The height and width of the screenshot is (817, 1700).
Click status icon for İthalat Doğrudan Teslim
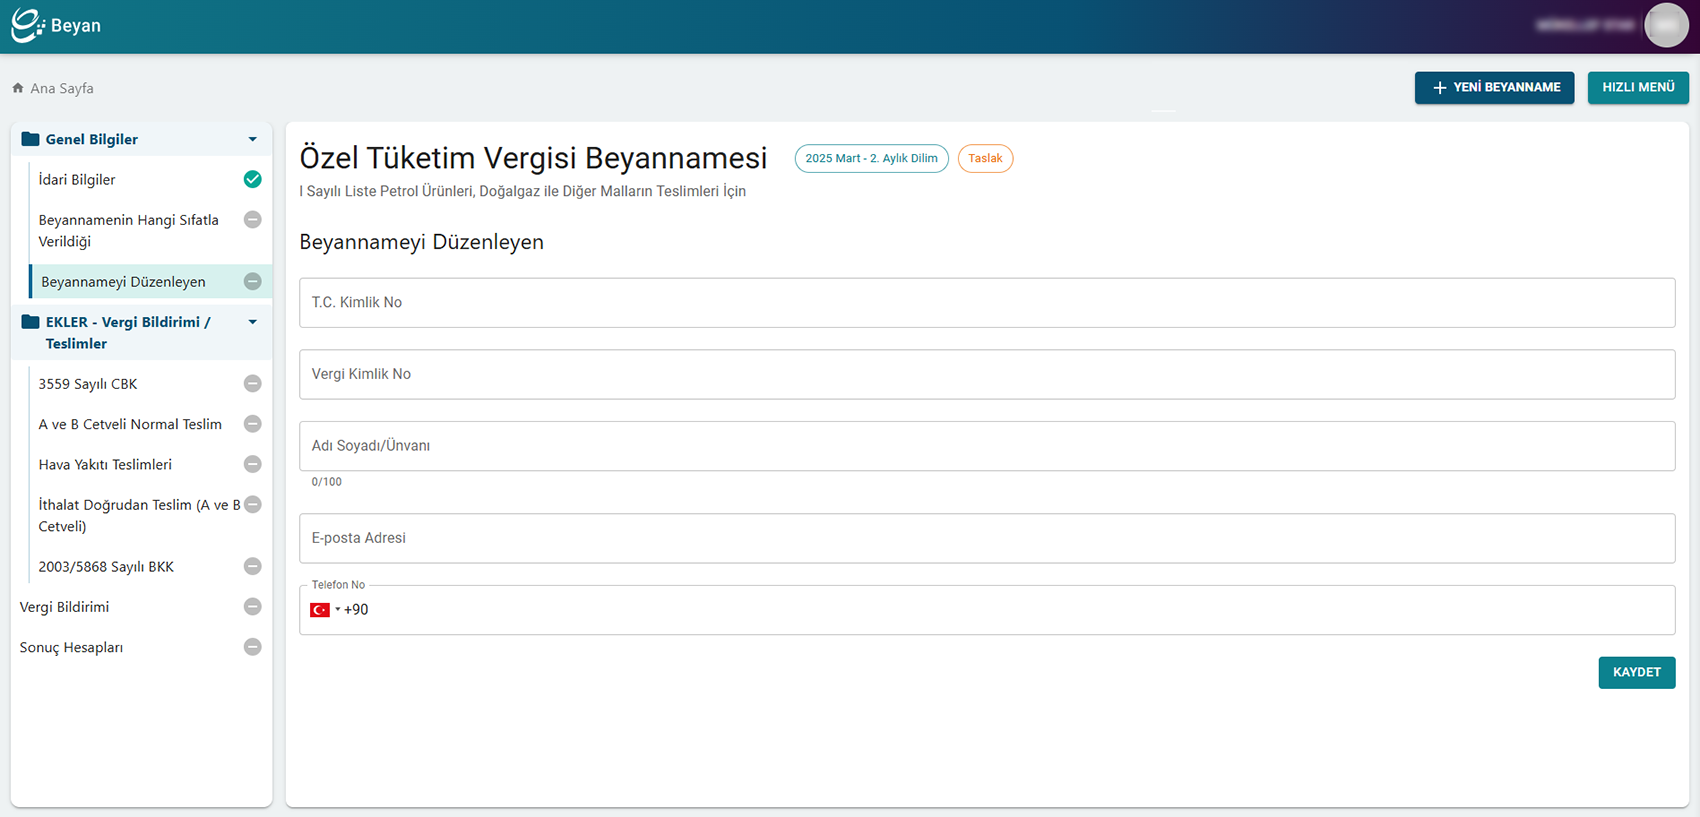coord(253,505)
